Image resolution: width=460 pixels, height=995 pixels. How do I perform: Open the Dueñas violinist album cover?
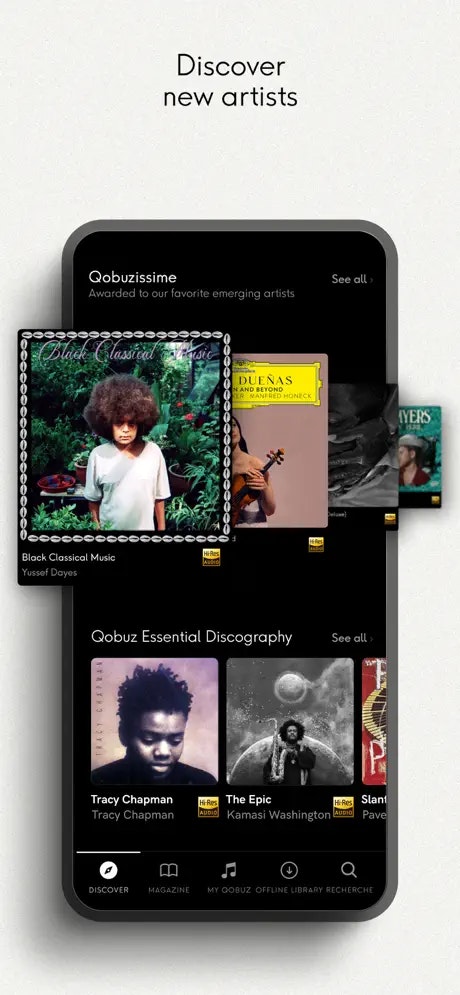tap(279, 440)
